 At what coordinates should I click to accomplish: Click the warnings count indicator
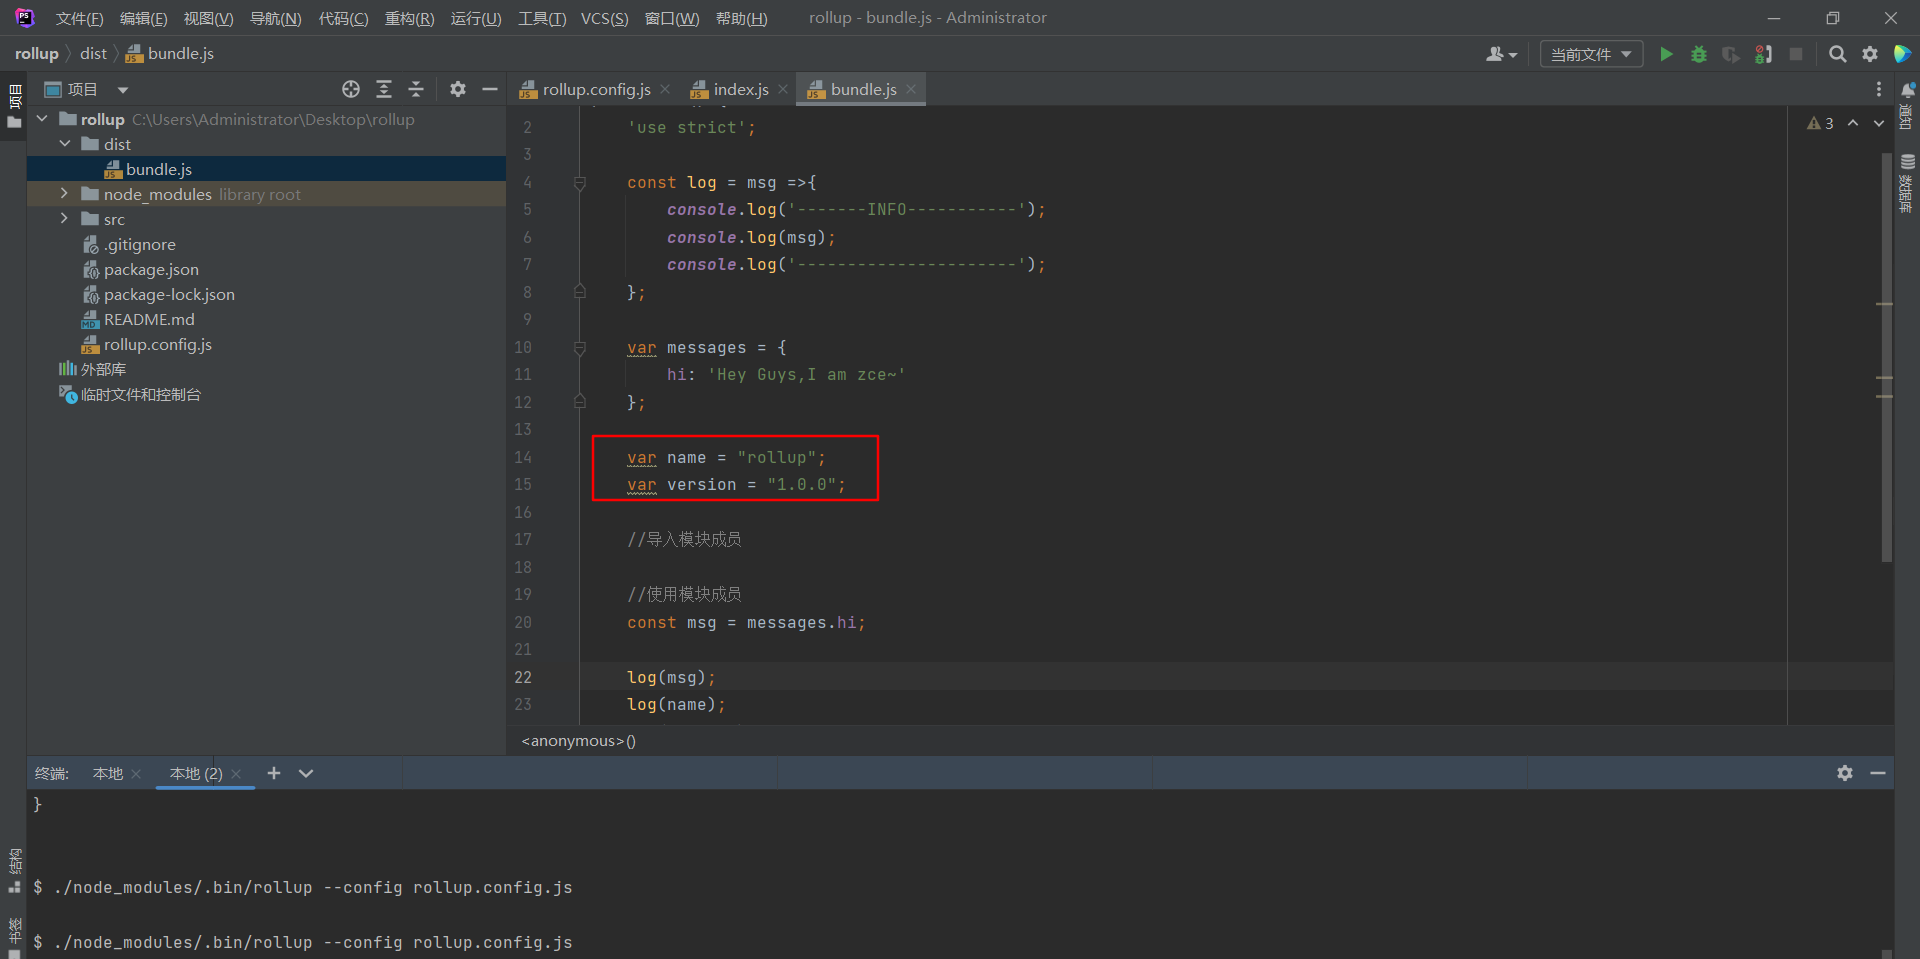[1820, 123]
